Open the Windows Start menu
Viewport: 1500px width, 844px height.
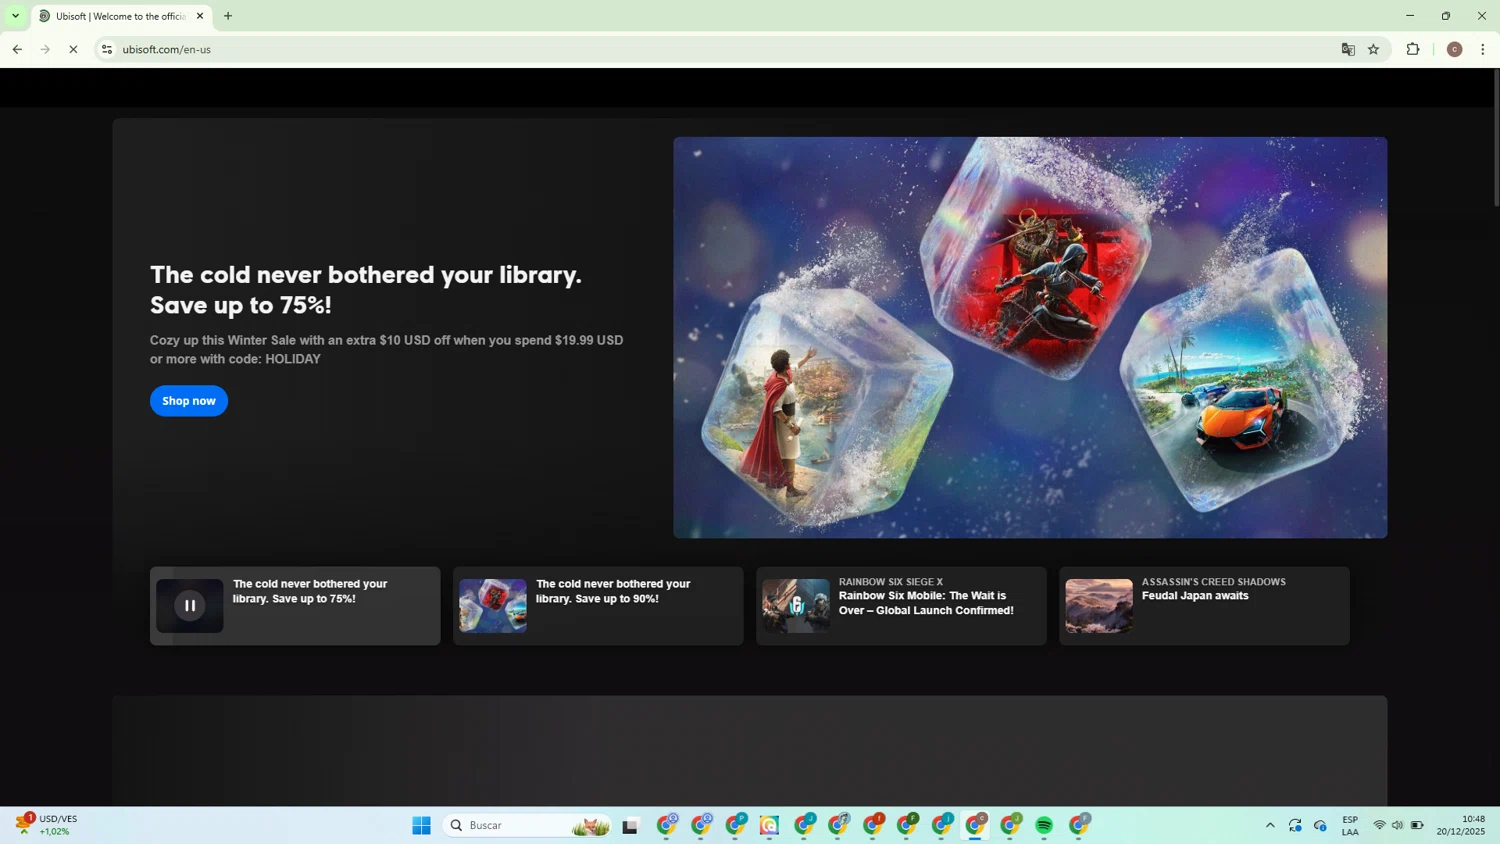[421, 825]
